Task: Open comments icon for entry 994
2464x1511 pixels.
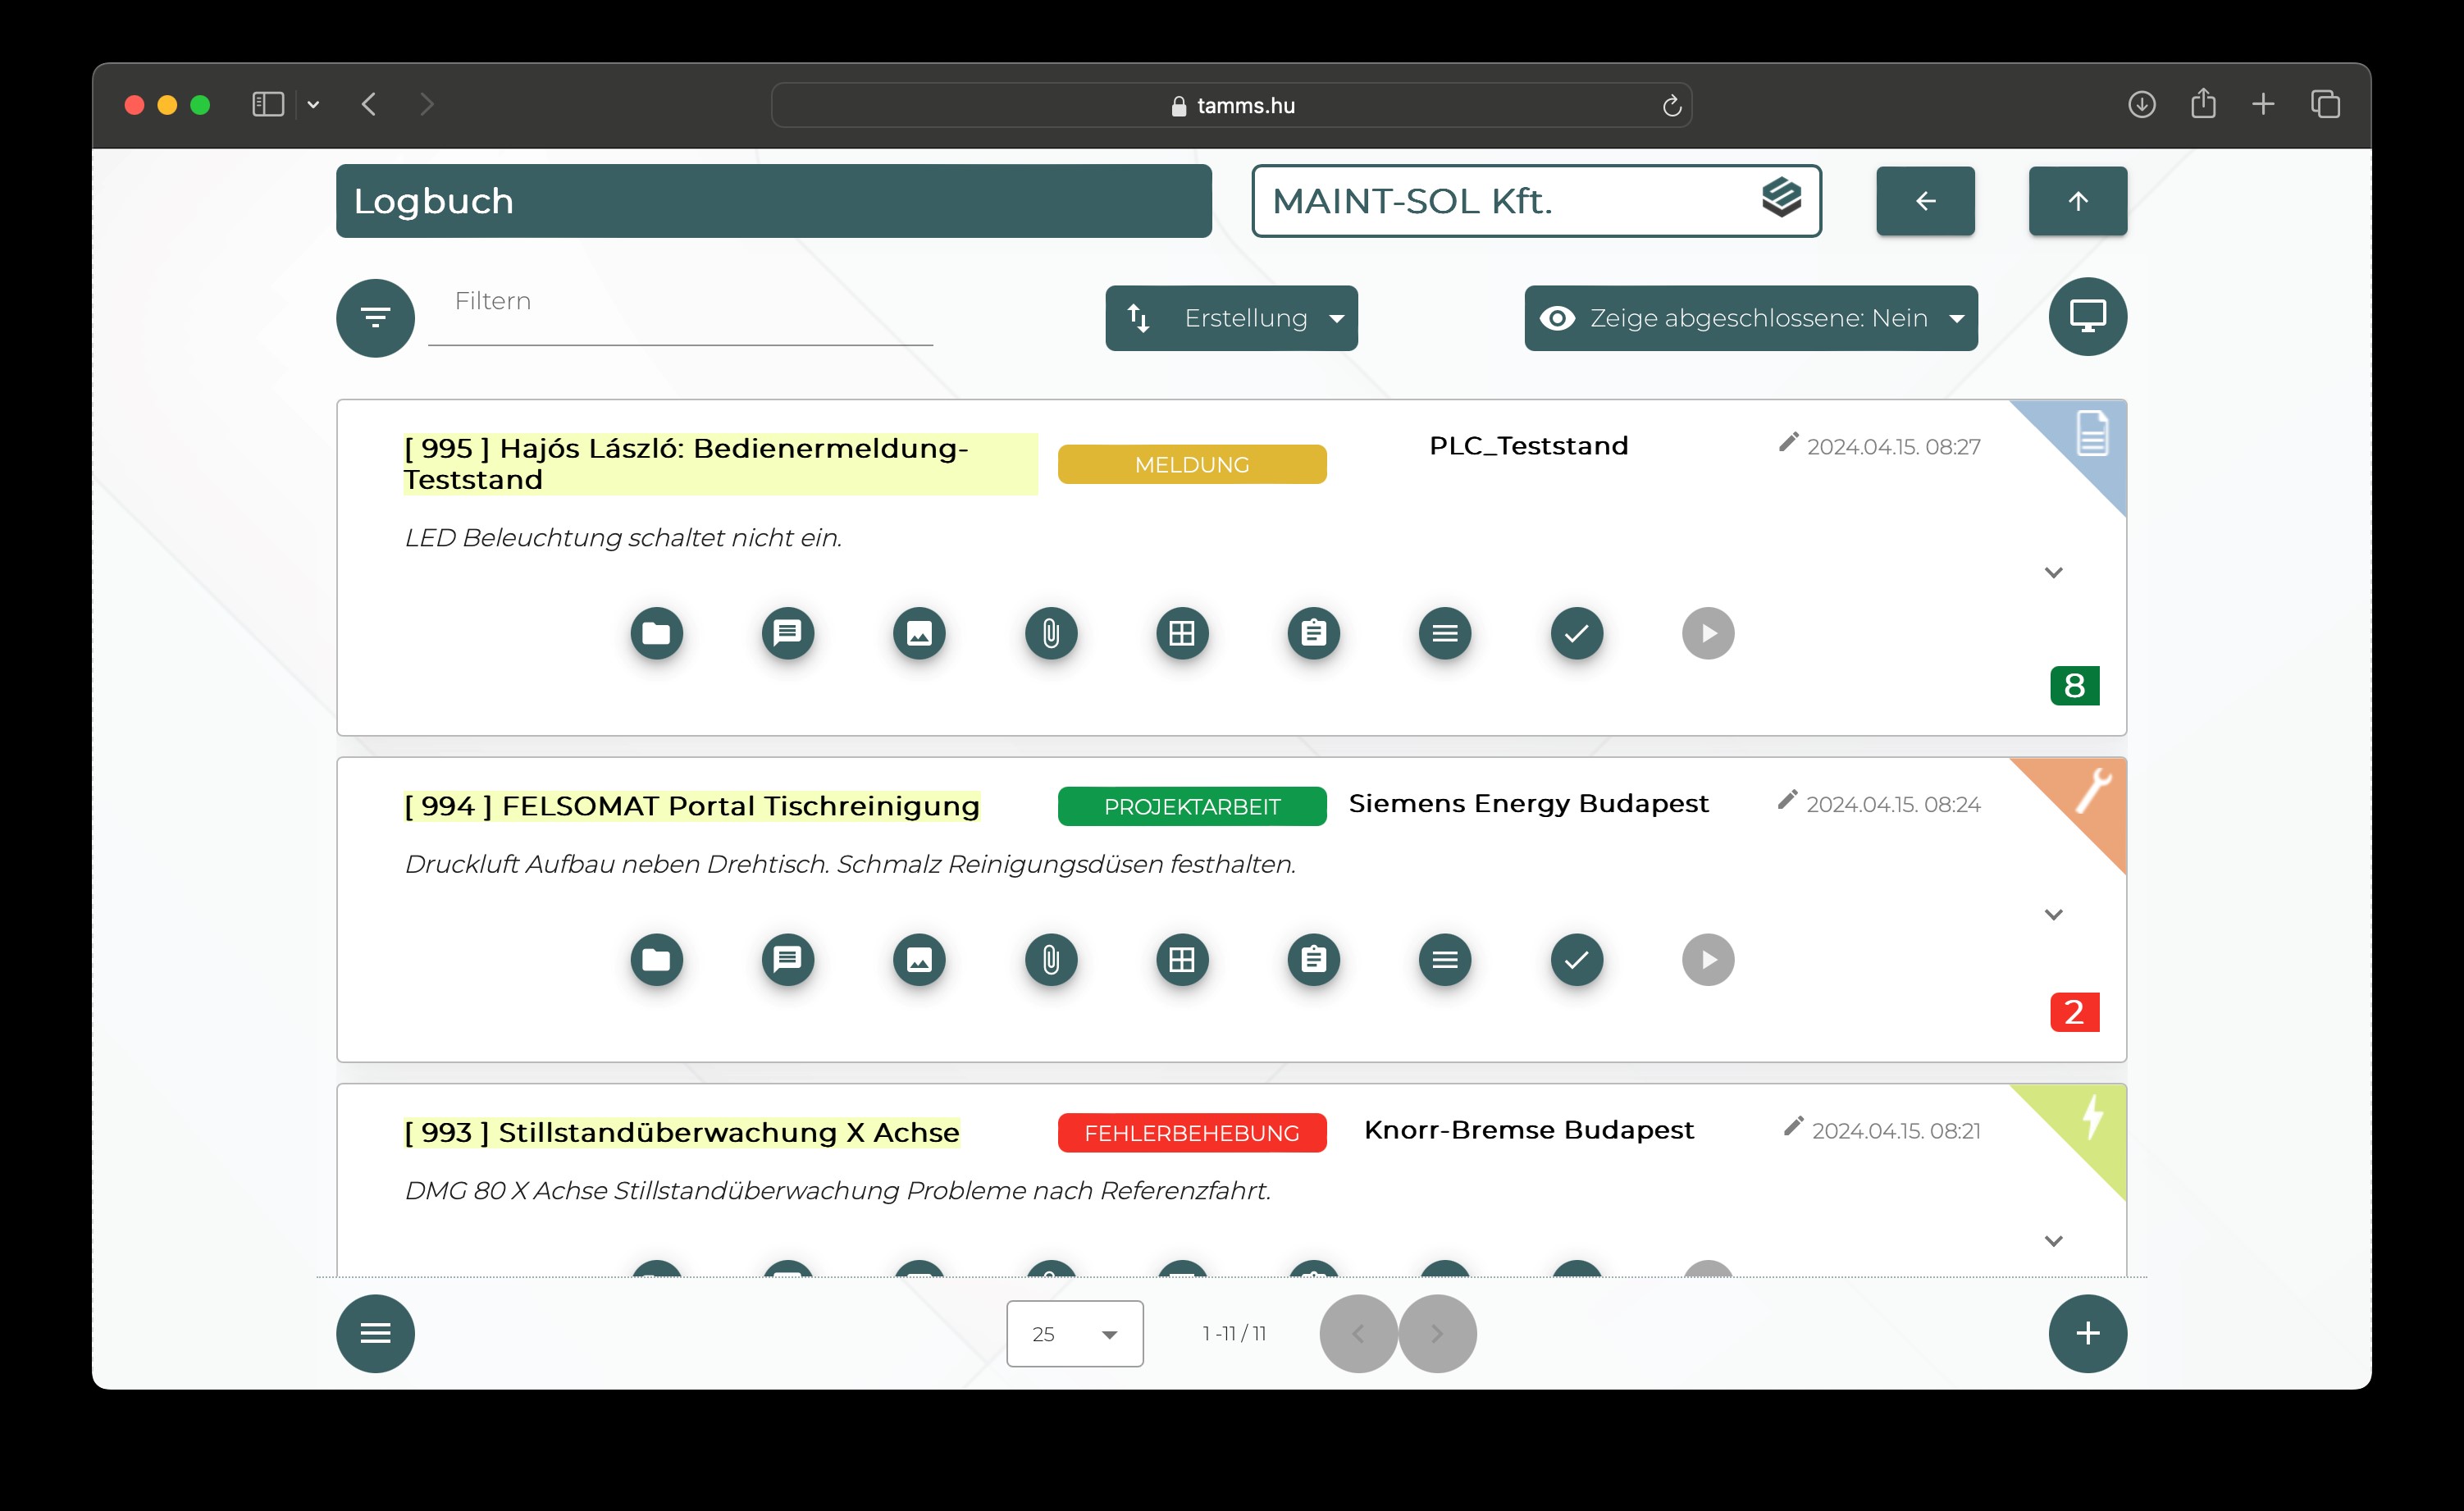Action: pyautogui.click(x=788, y=960)
